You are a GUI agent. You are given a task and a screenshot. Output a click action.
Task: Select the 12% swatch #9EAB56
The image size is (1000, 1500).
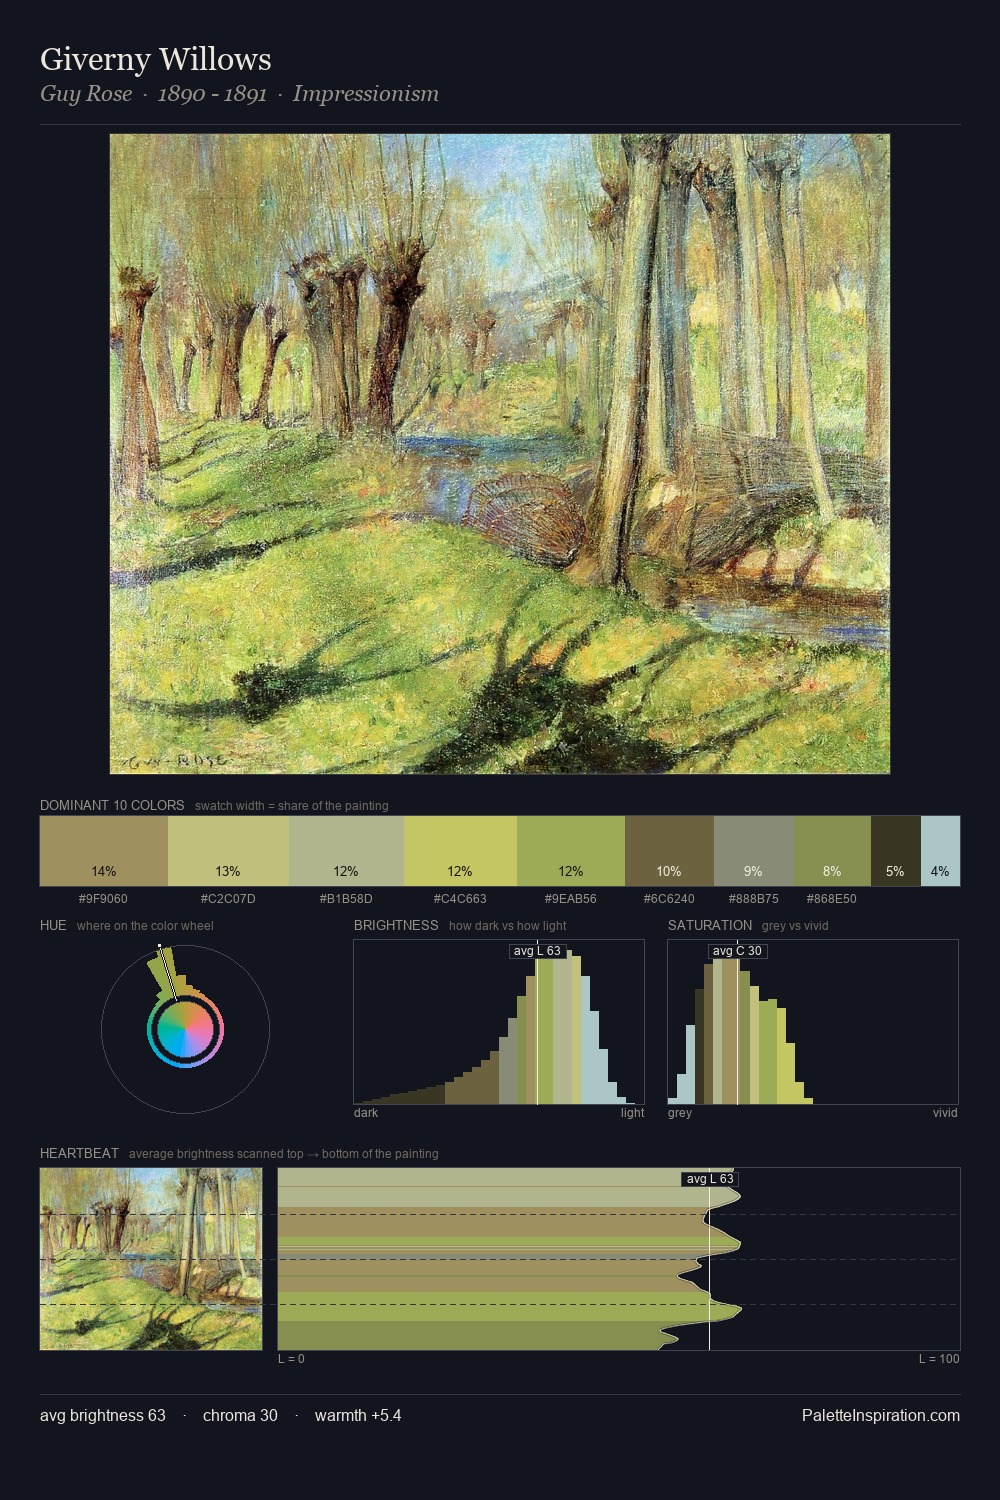pos(571,851)
